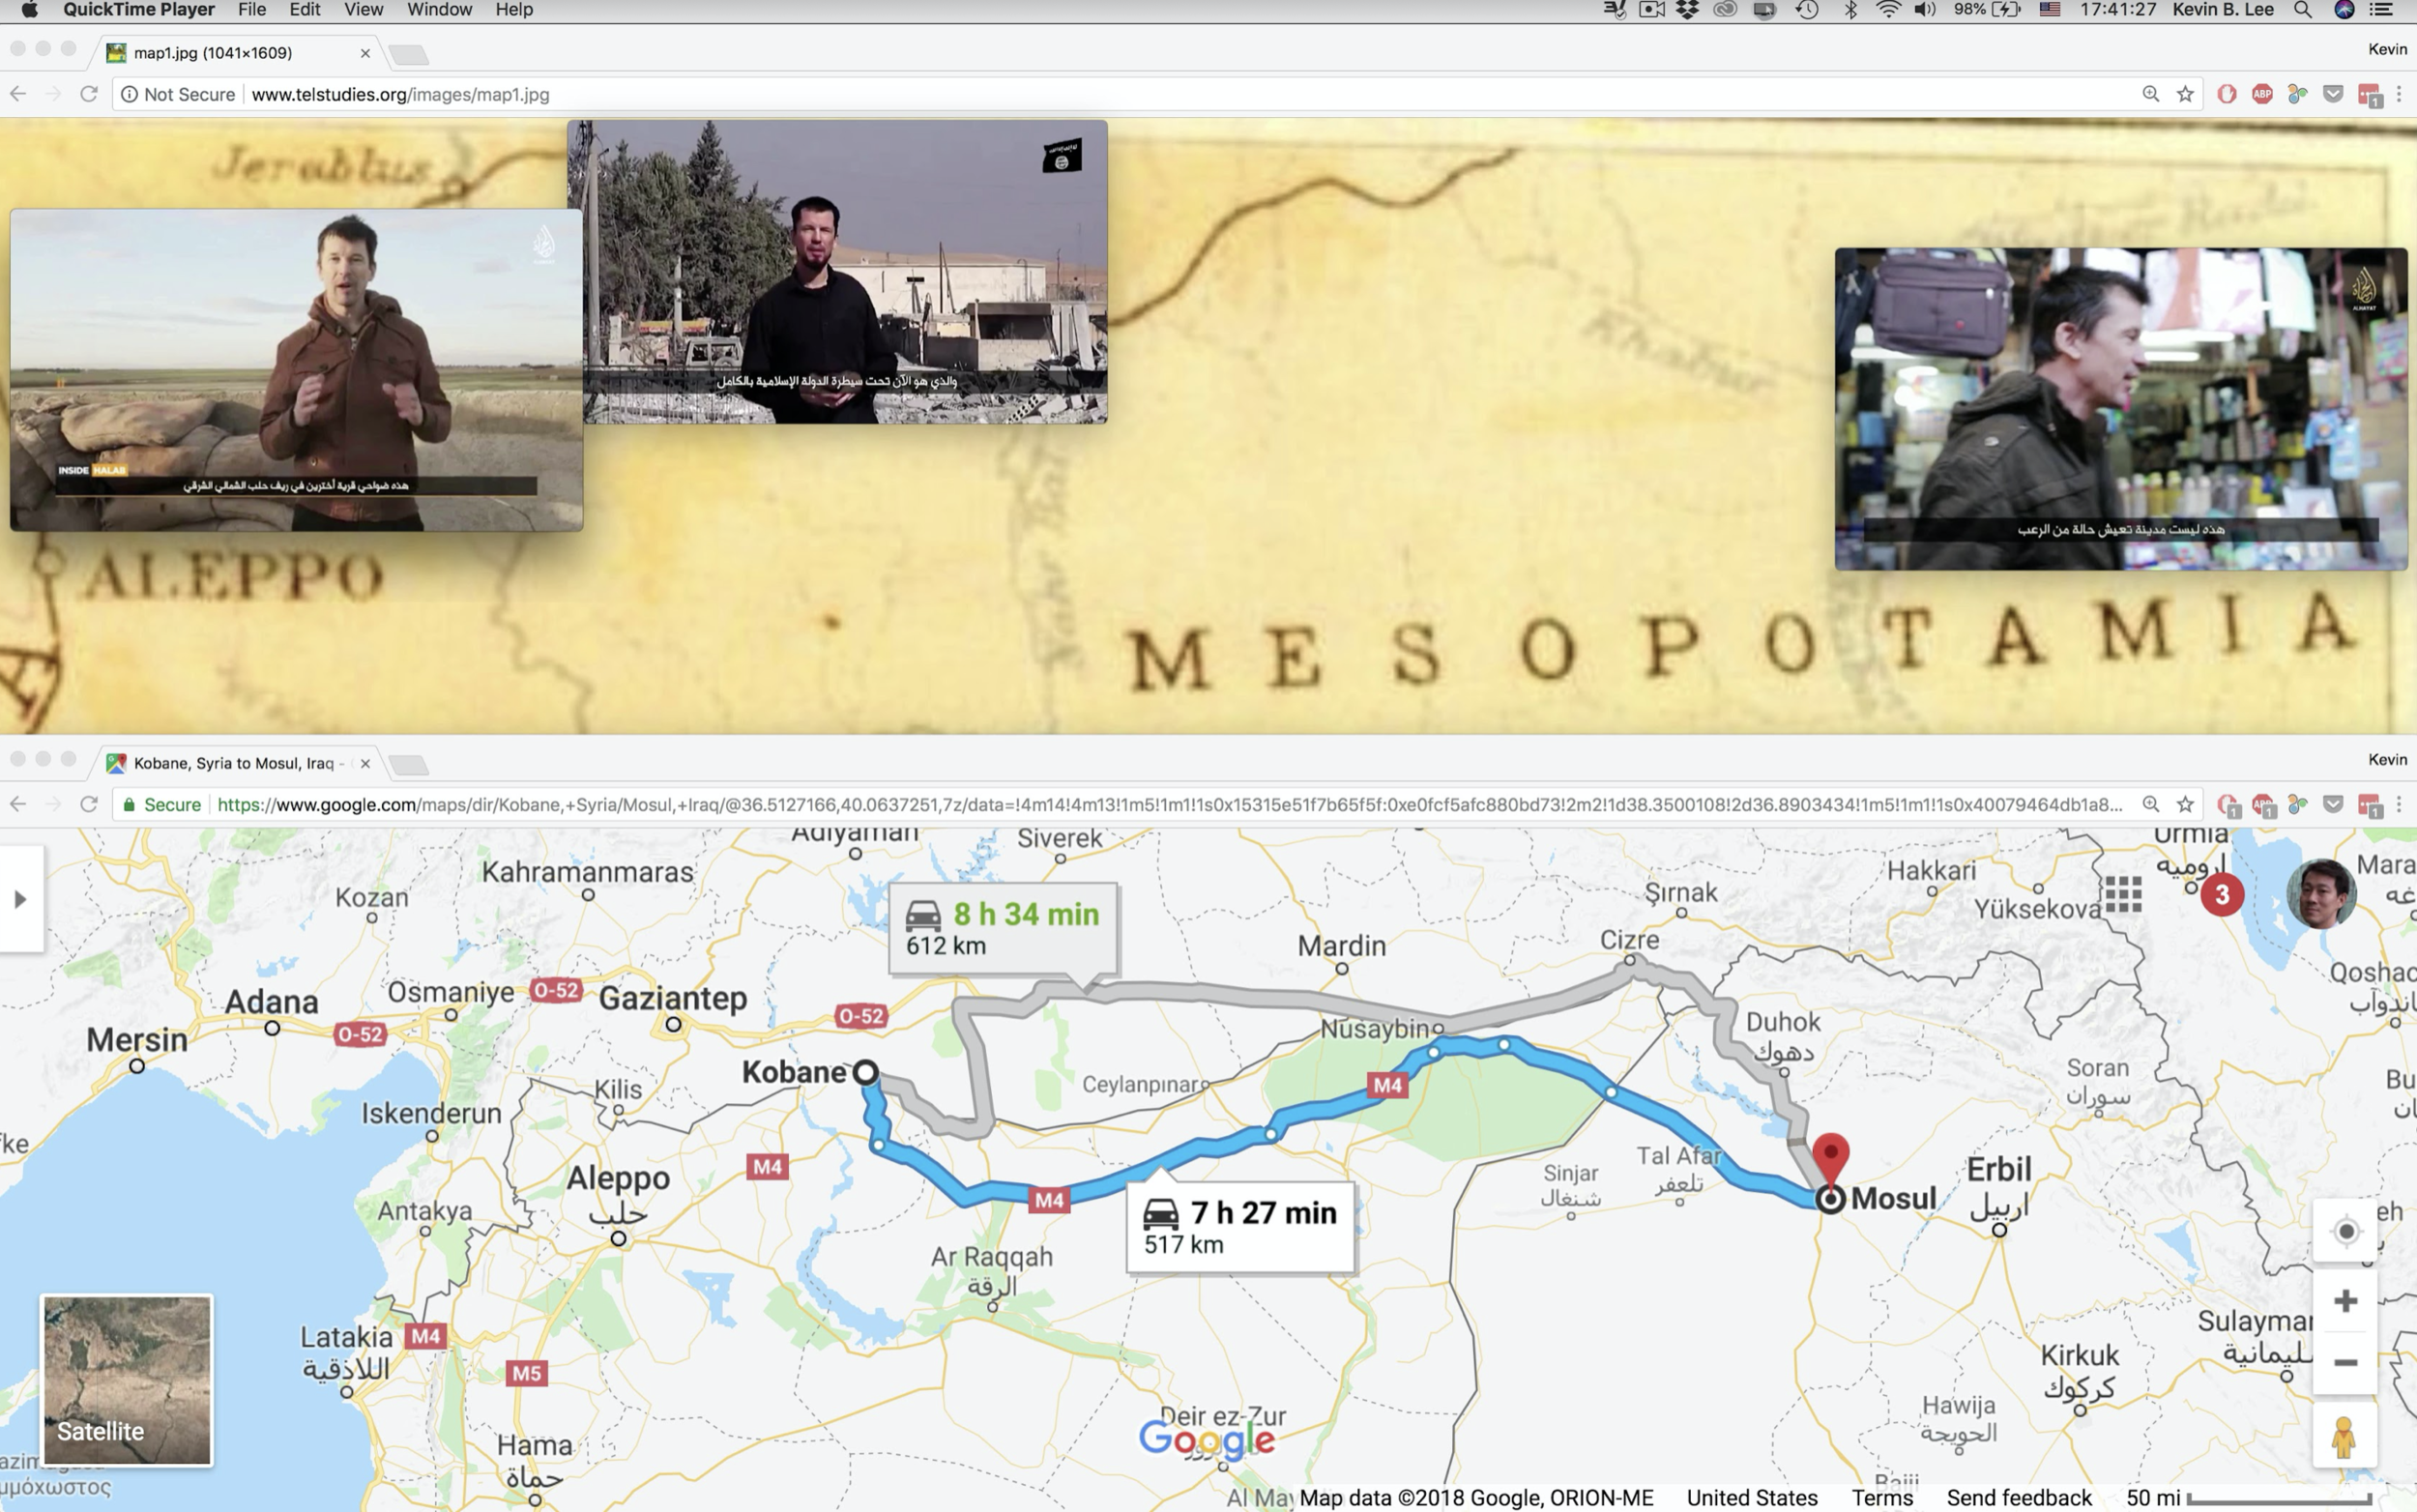The width and height of the screenshot is (2417, 1512).
Task: Click the Google Maps zoom out minus button
Action: 2345,1363
